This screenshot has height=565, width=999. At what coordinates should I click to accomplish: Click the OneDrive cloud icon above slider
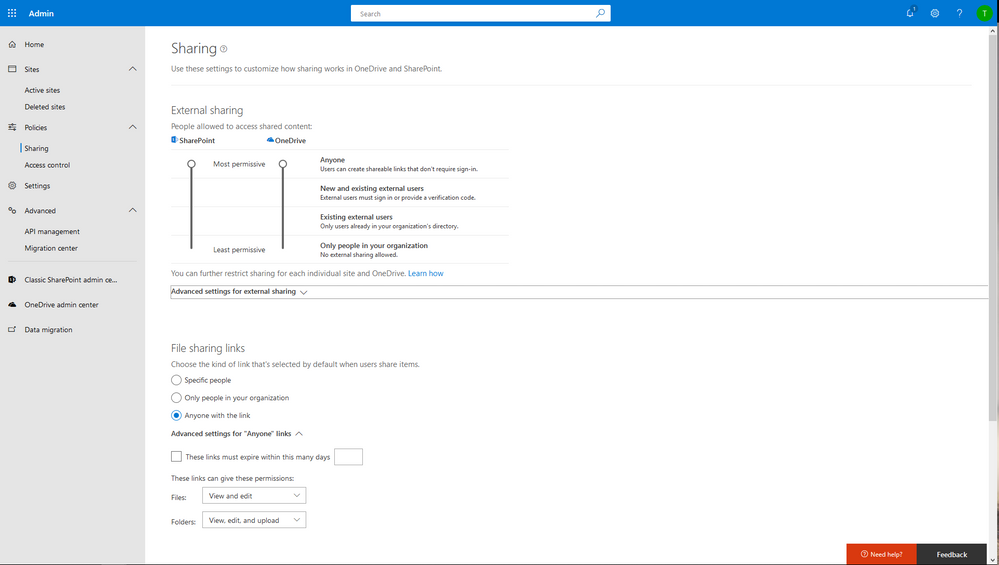click(270, 139)
